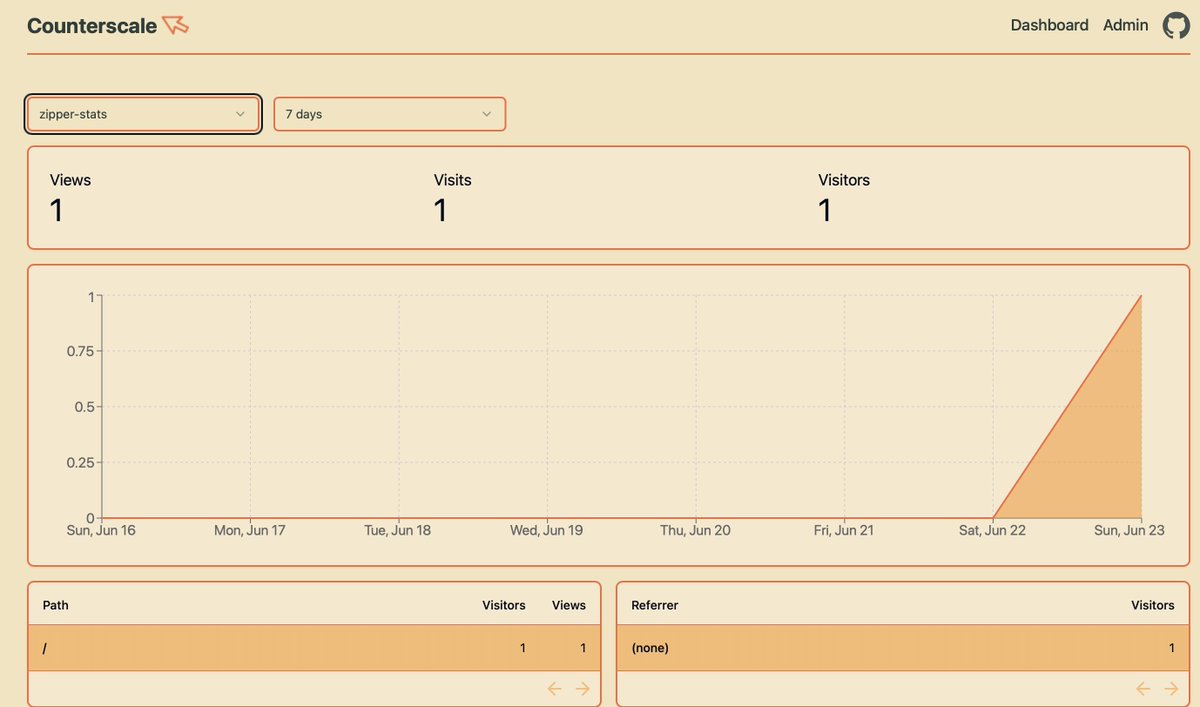The height and width of the screenshot is (707, 1200).
Task: Click the Tue, Jun 18 chart axis label
Action: 397,530
